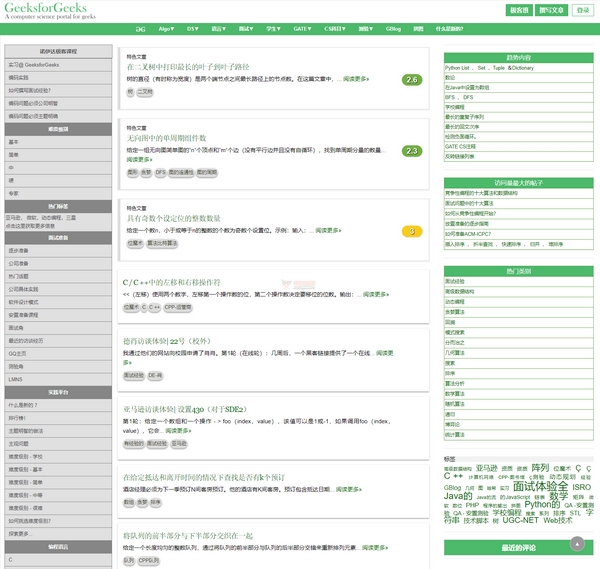Click 探索更多 in left sidebar
This screenshot has height=569, width=600.
pos(58,534)
